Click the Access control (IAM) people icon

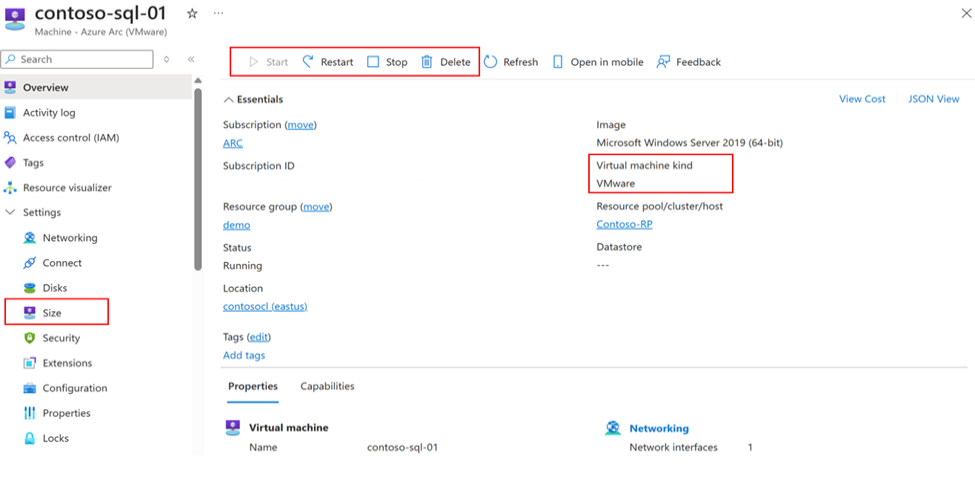tap(10, 137)
